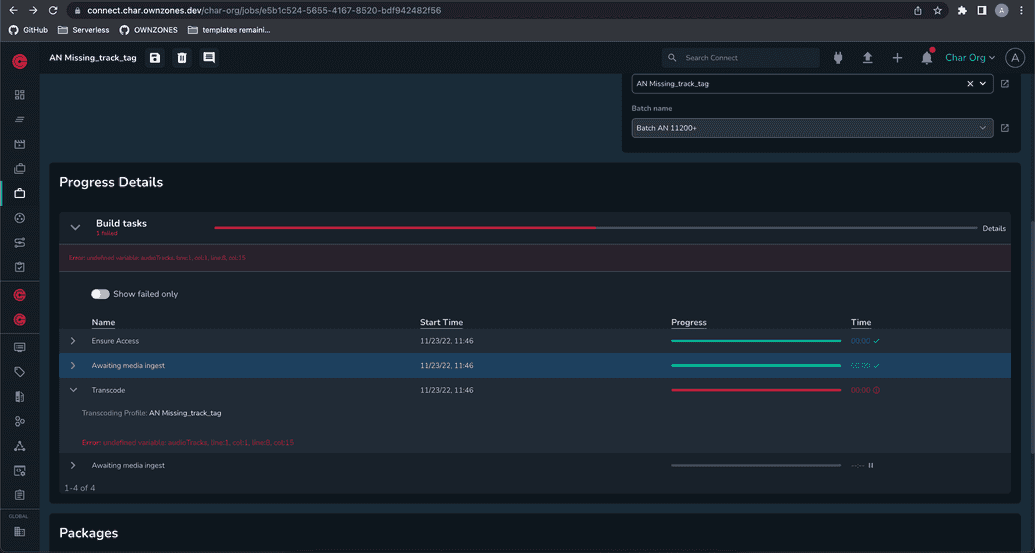The image size is (1035, 553).
Task: Open the AN Missing_track_tag dropdown arrow
Action: pyautogui.click(x=983, y=84)
